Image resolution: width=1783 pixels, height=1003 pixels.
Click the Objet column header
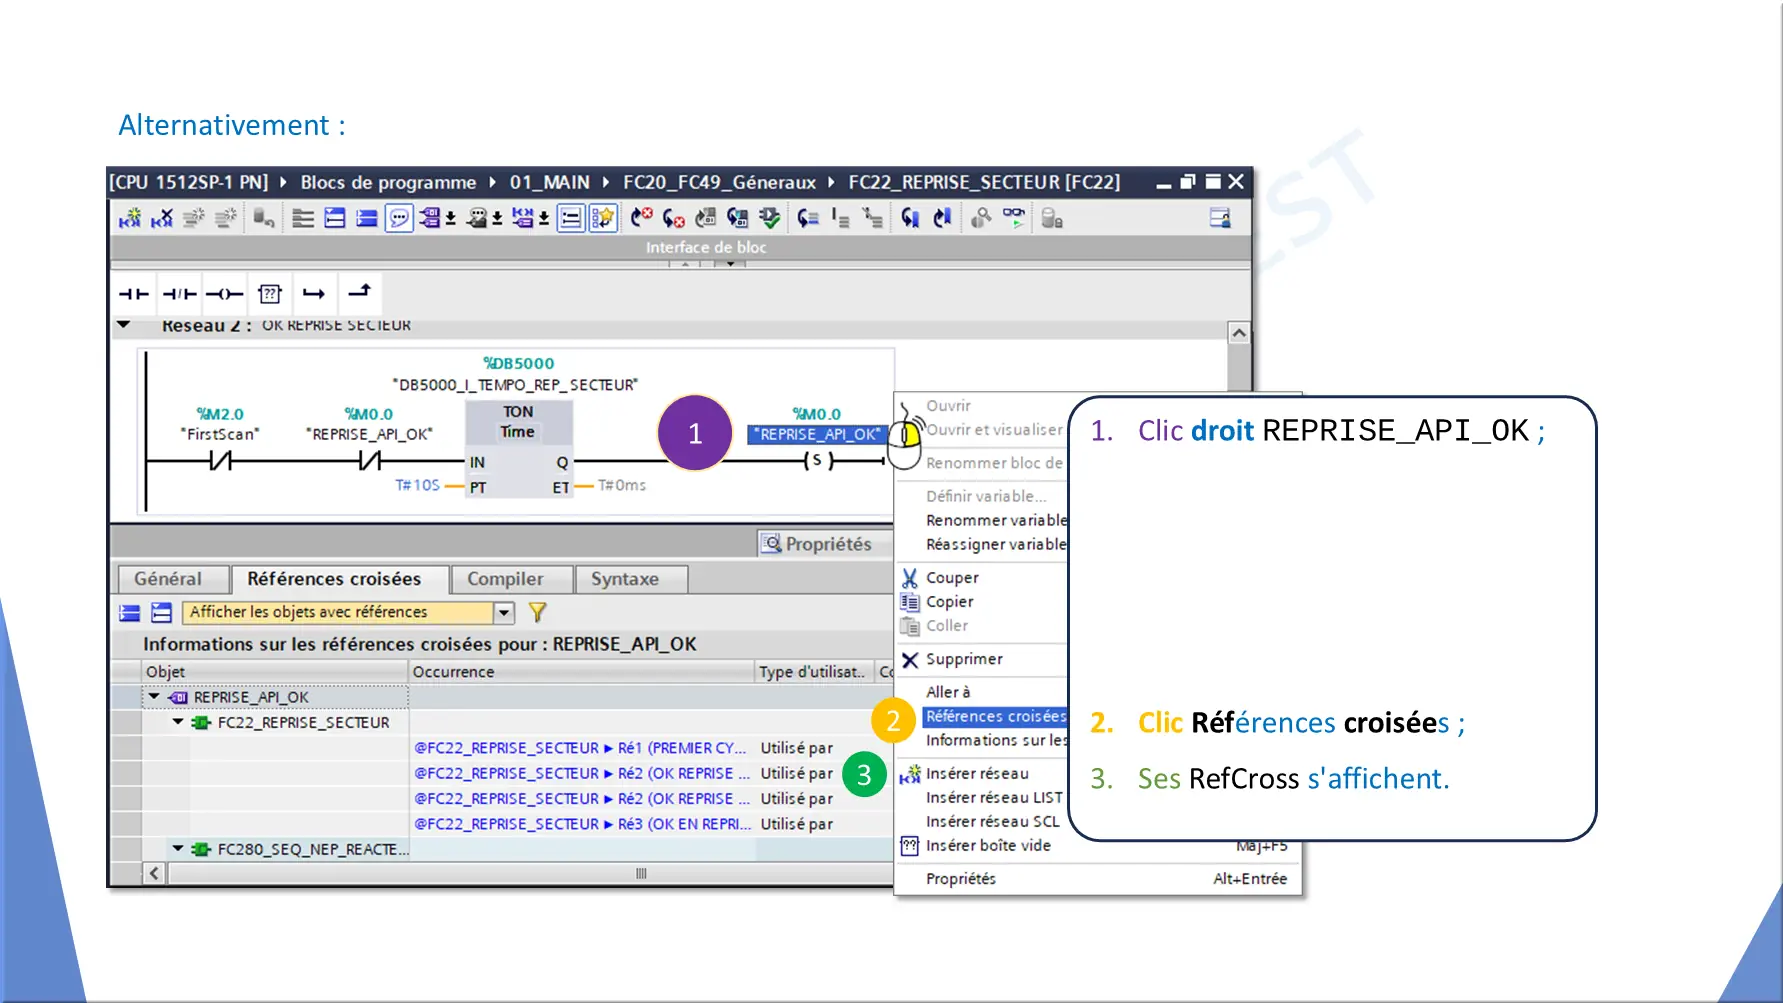(x=275, y=672)
